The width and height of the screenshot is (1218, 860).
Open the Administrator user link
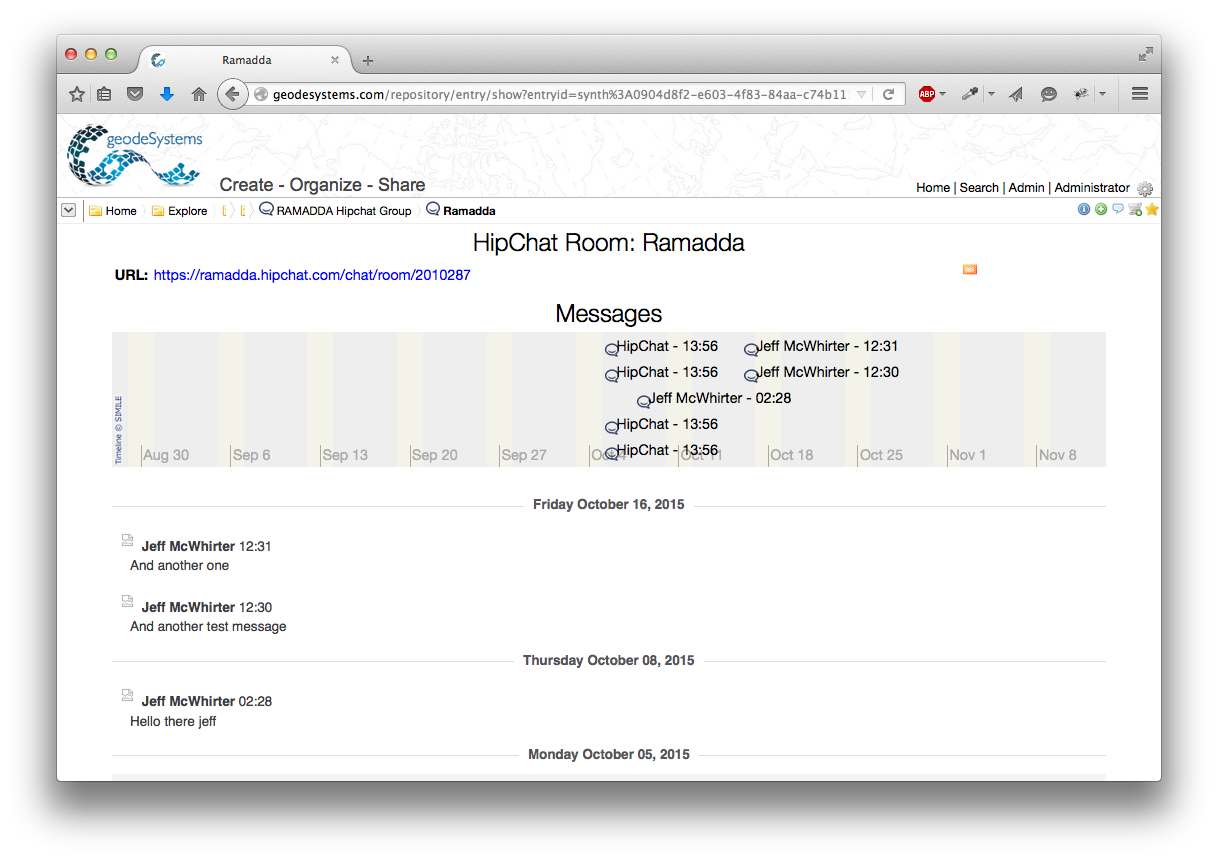tap(1092, 188)
